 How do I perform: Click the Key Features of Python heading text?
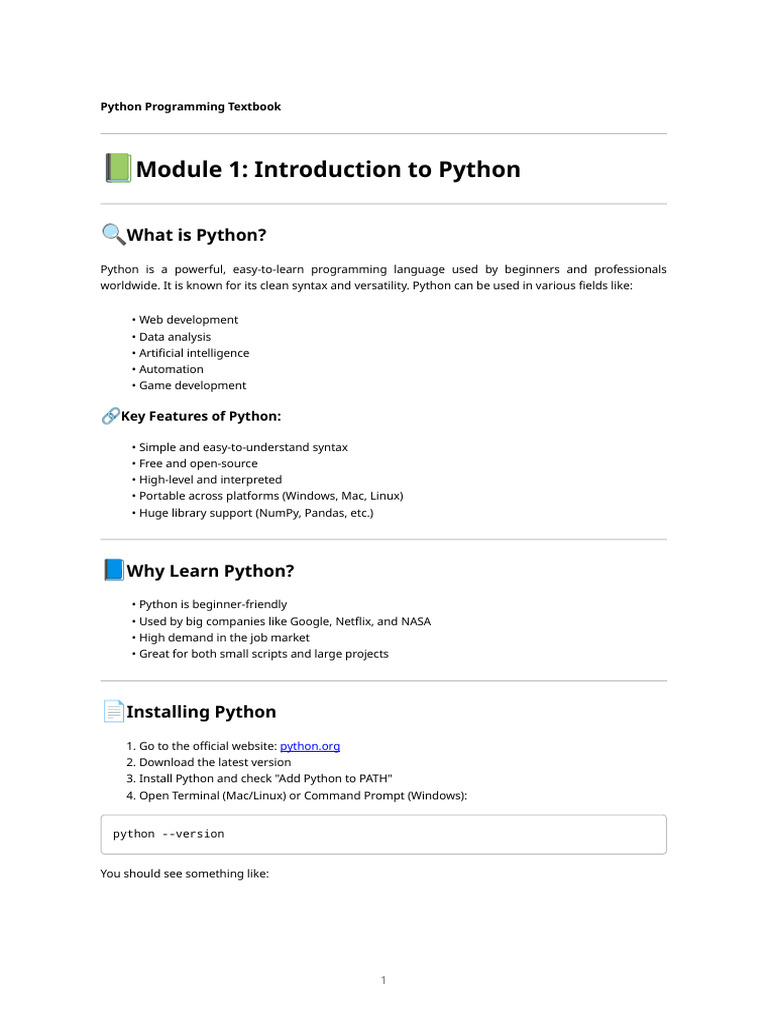(201, 416)
